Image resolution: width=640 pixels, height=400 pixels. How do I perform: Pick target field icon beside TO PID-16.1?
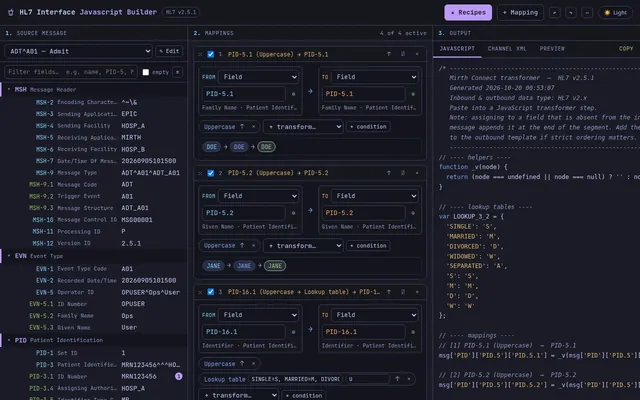pyautogui.click(x=413, y=332)
